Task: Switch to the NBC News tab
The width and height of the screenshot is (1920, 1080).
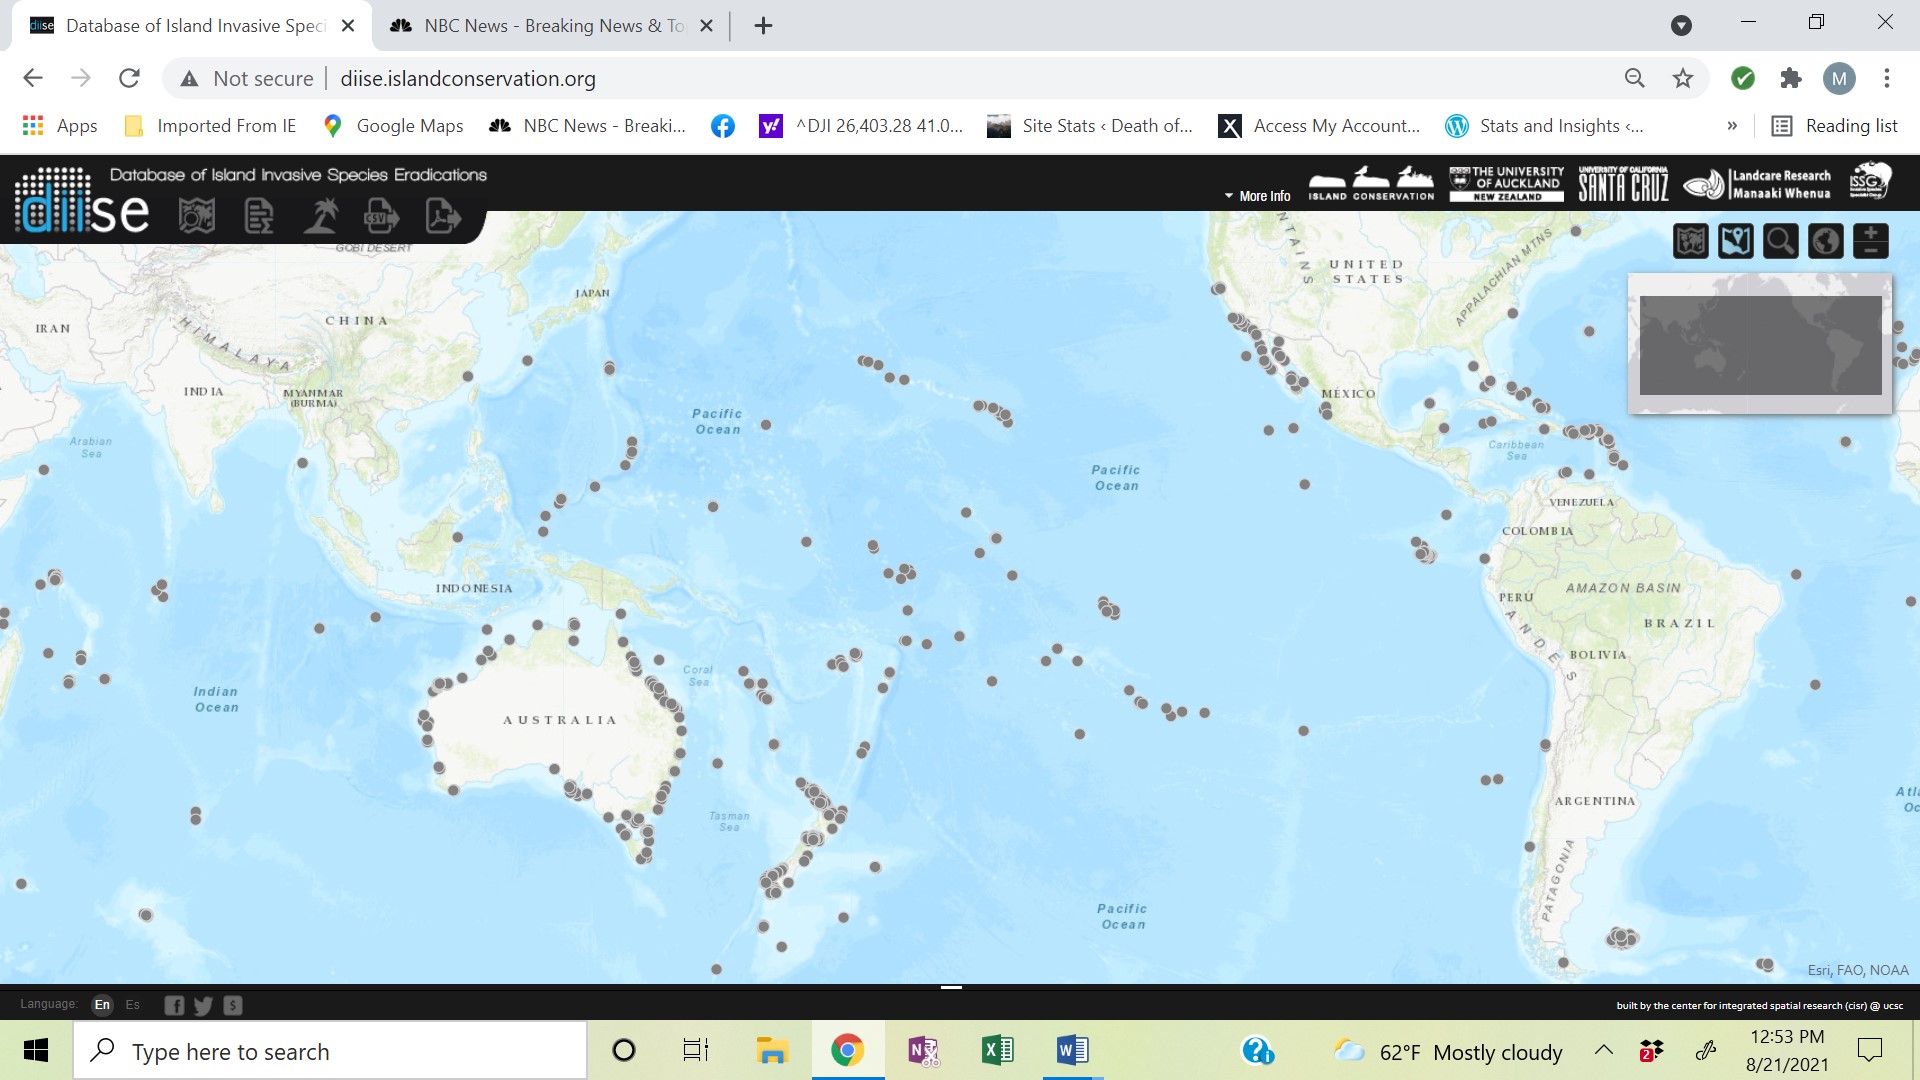Action: pyautogui.click(x=550, y=26)
